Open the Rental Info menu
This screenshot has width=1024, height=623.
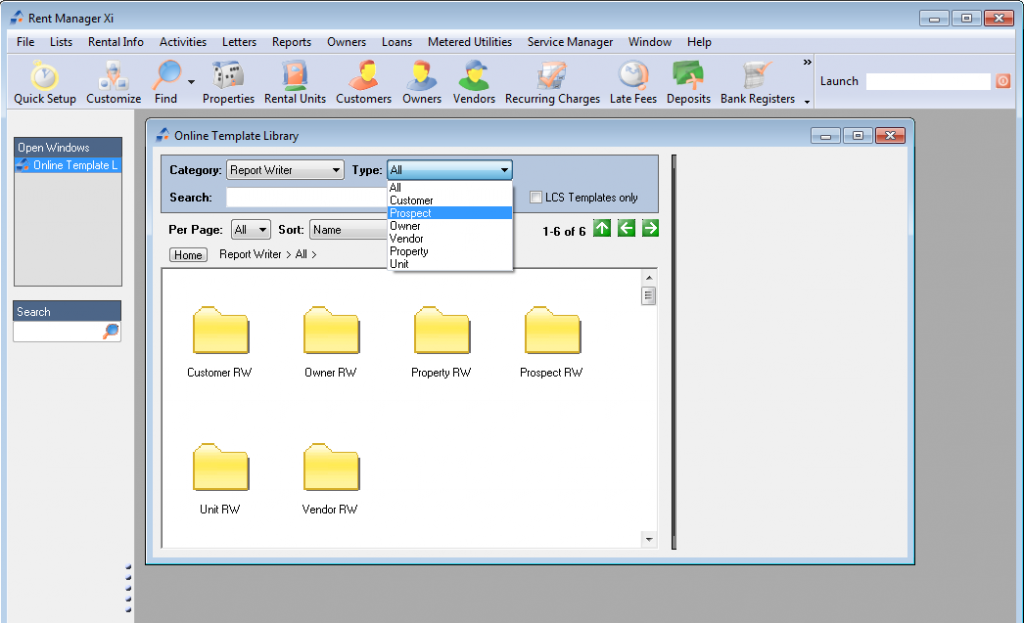pos(116,42)
